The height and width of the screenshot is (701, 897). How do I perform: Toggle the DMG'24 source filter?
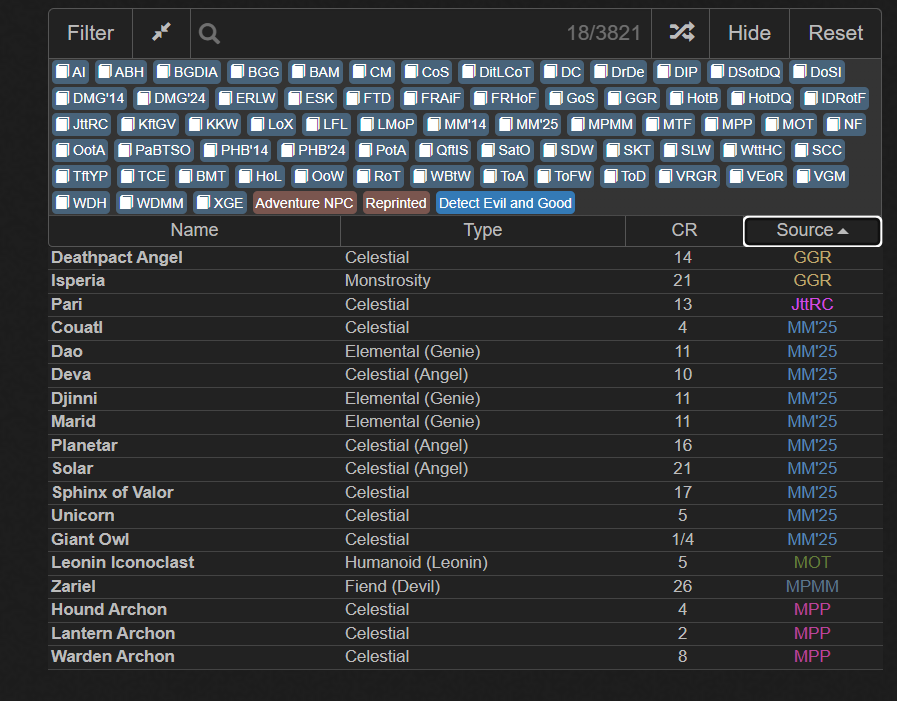(171, 98)
